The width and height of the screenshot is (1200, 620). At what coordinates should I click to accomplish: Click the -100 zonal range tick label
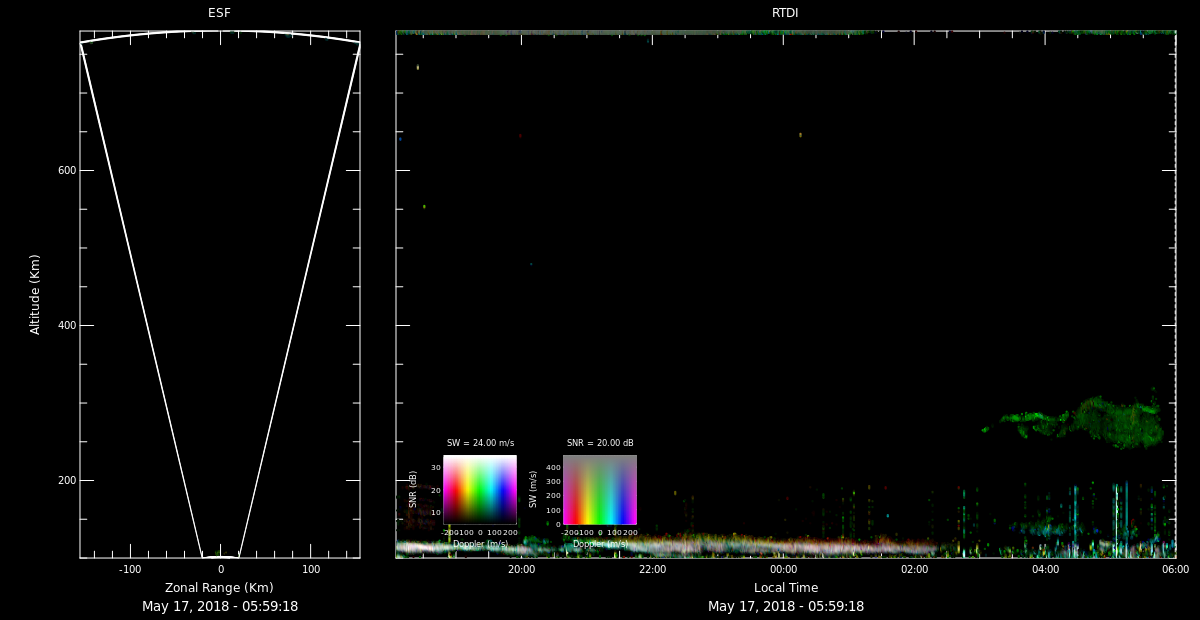(x=129, y=569)
